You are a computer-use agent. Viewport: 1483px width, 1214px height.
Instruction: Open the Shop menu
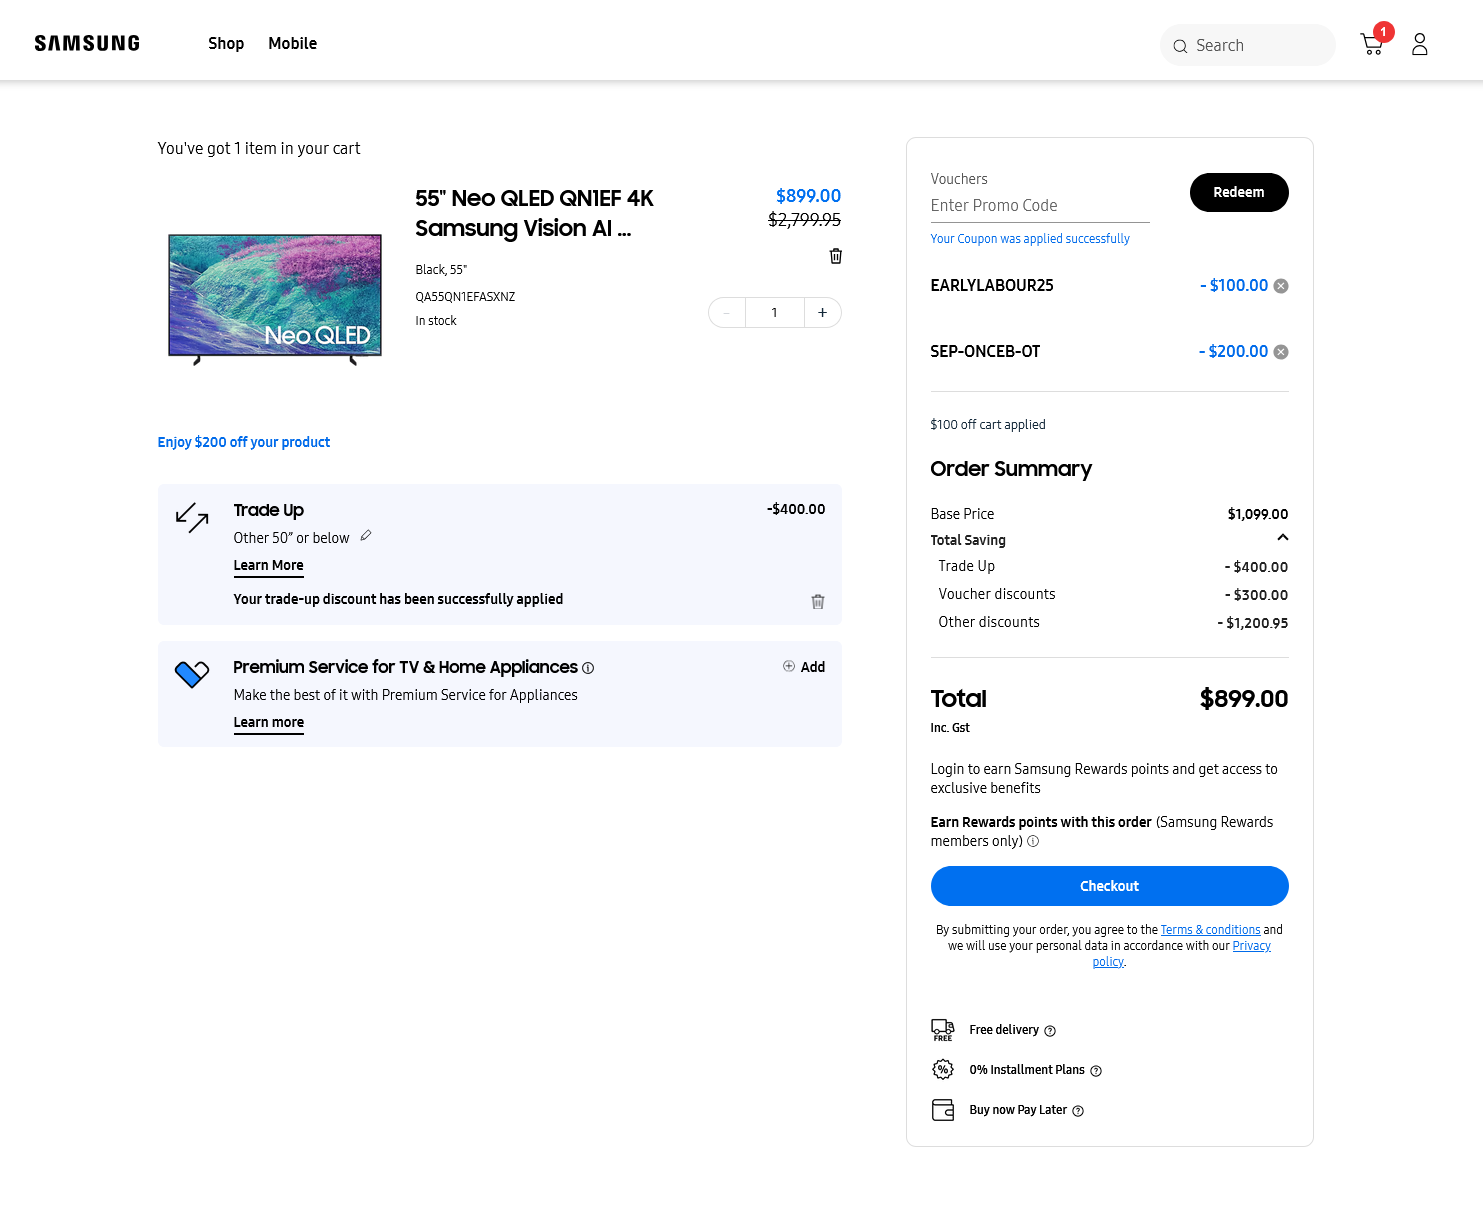226,44
